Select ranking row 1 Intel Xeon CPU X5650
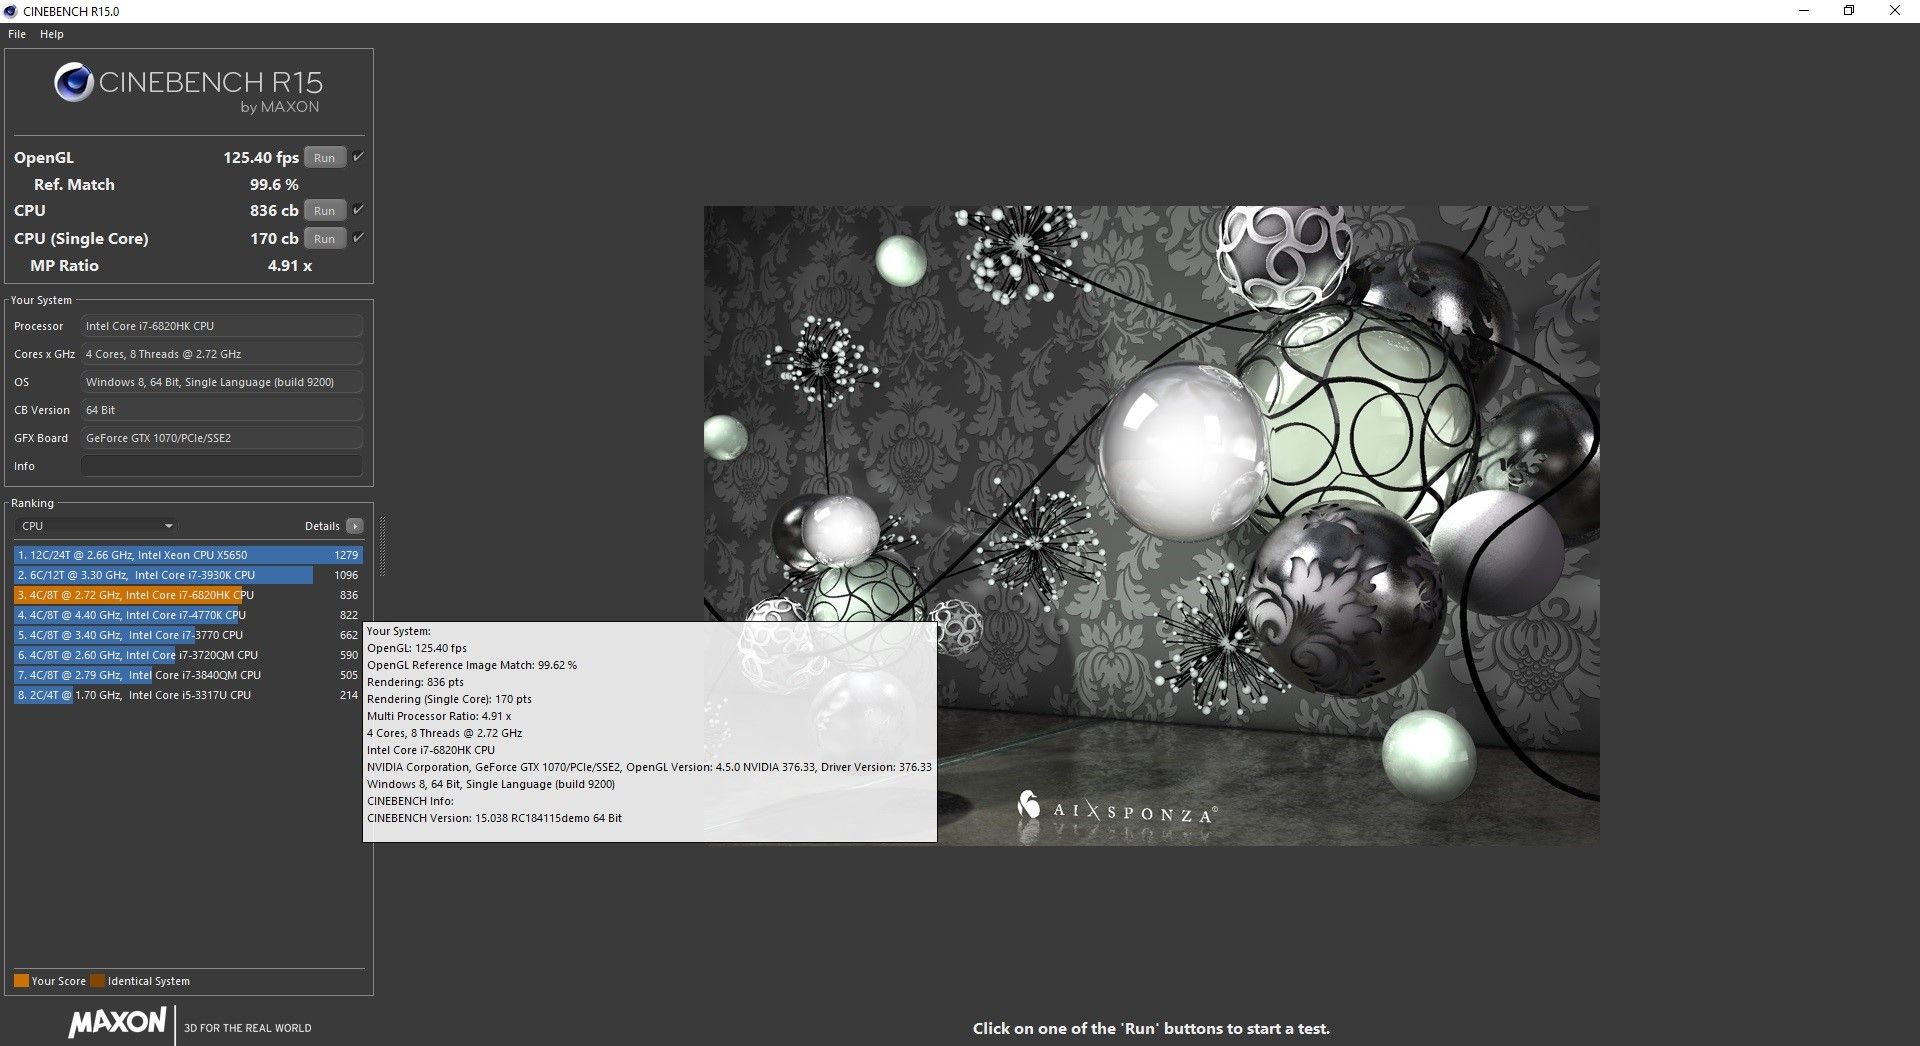 click(187, 555)
